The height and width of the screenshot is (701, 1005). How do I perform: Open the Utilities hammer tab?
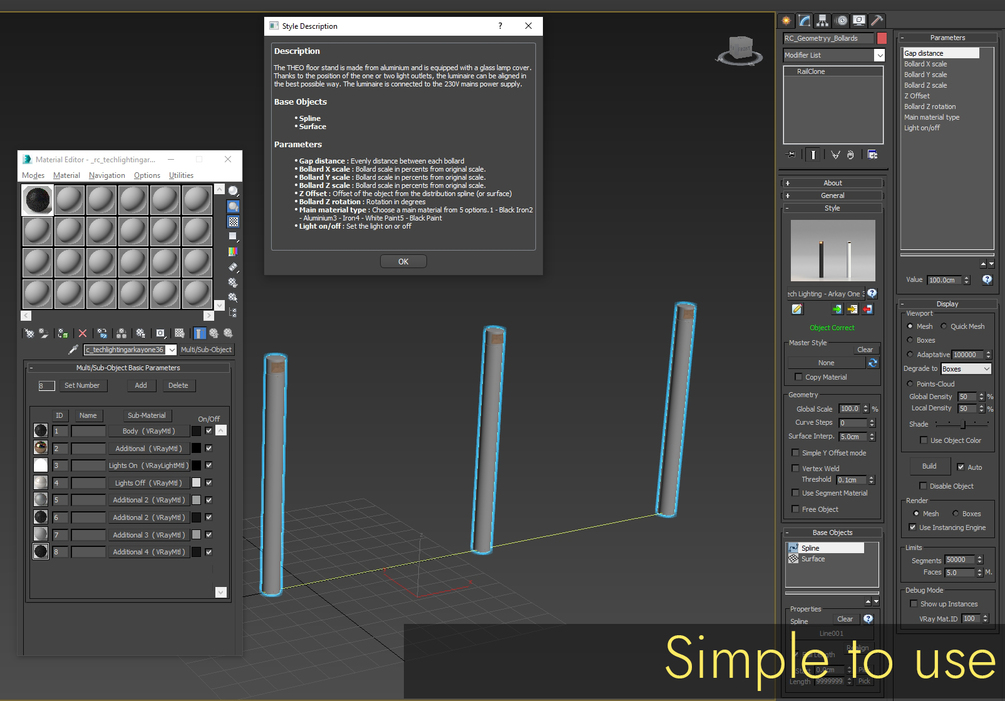click(877, 21)
